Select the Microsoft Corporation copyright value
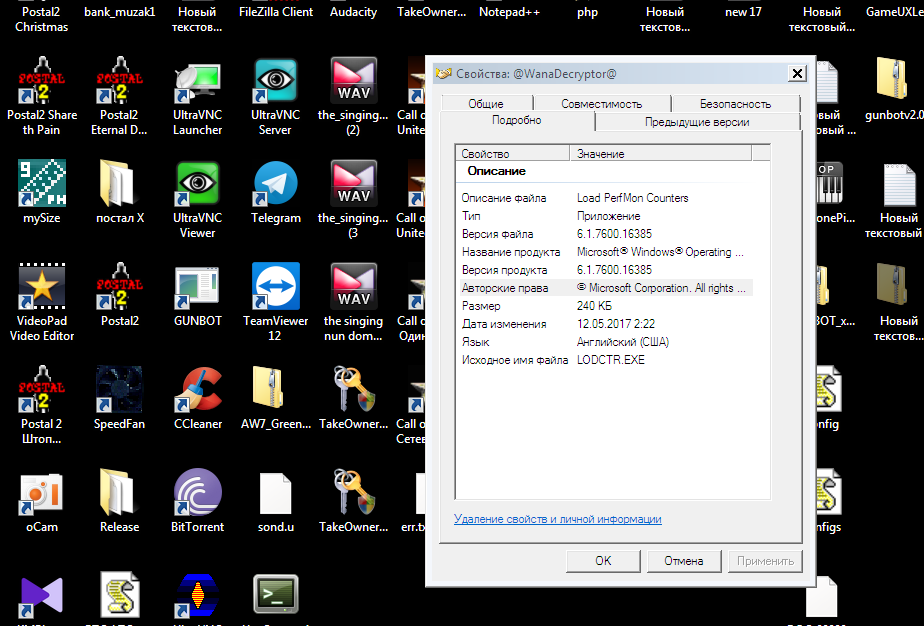This screenshot has height=626, width=924. coord(661,288)
